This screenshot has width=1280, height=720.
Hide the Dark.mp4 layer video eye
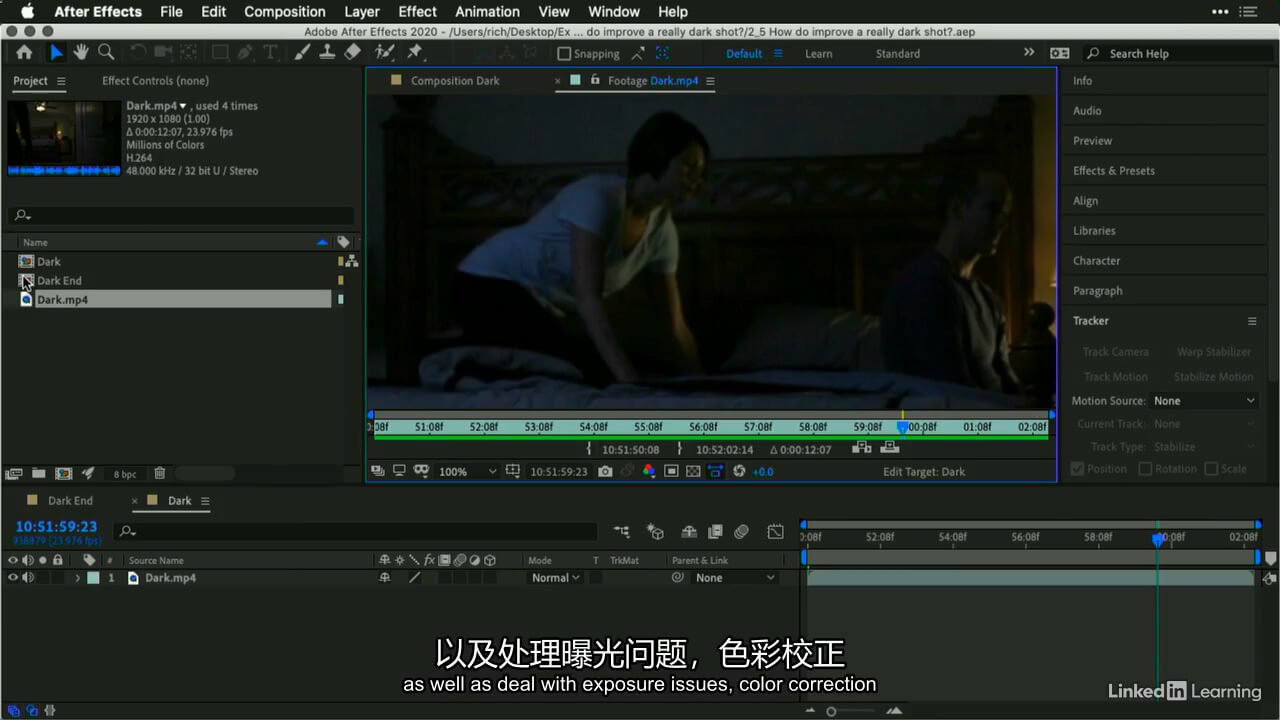click(13, 578)
